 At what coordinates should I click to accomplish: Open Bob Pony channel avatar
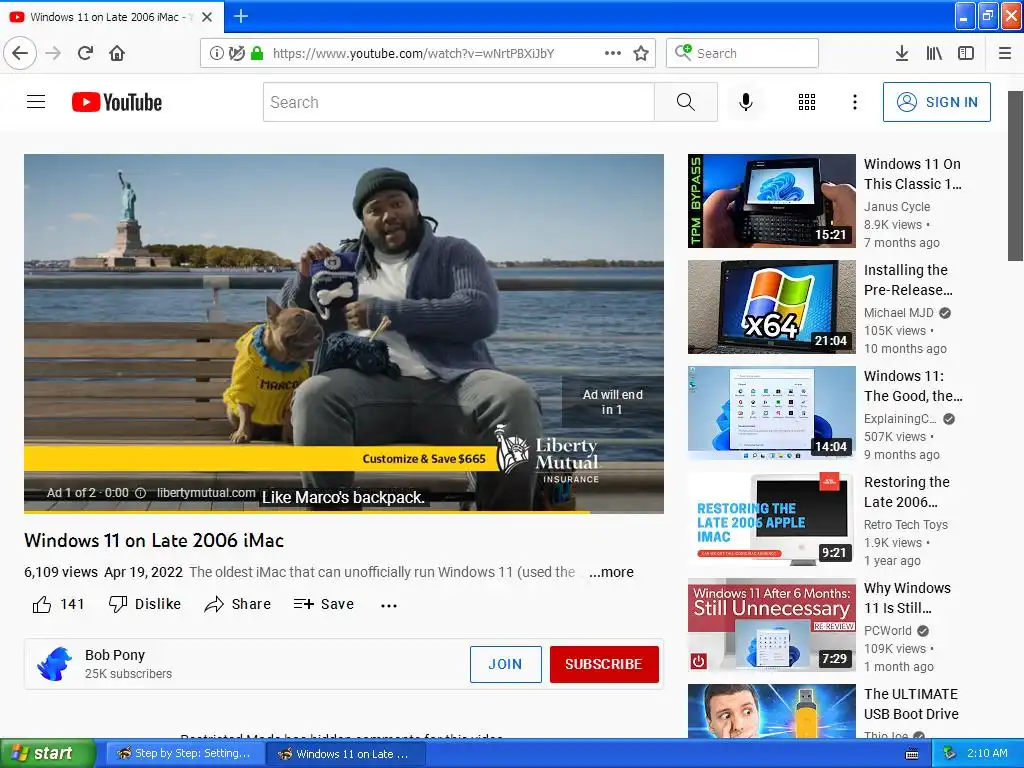(x=55, y=664)
